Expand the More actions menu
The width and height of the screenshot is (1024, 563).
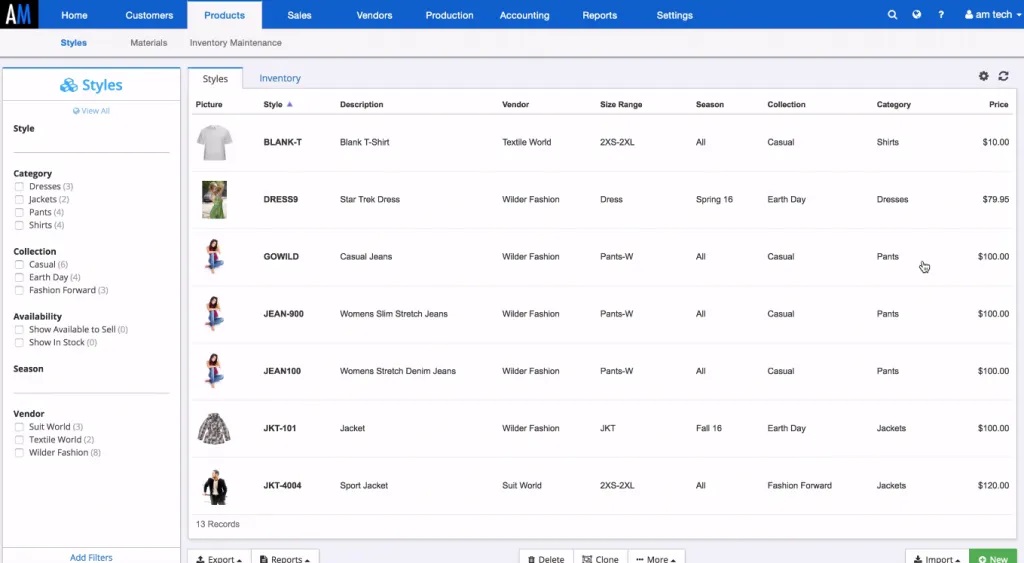pos(656,558)
